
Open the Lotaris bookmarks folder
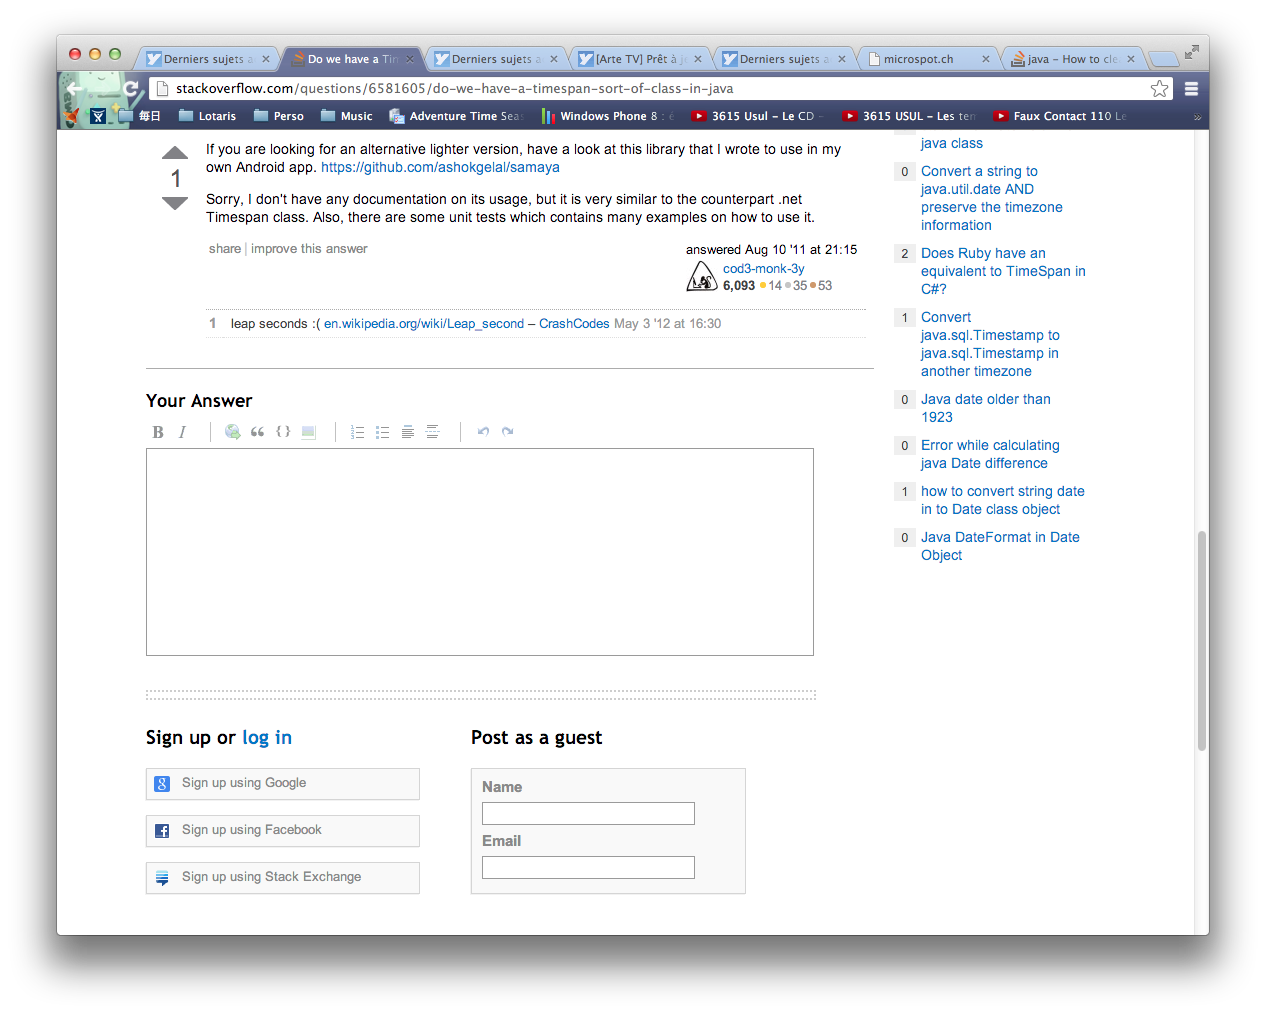tap(207, 116)
